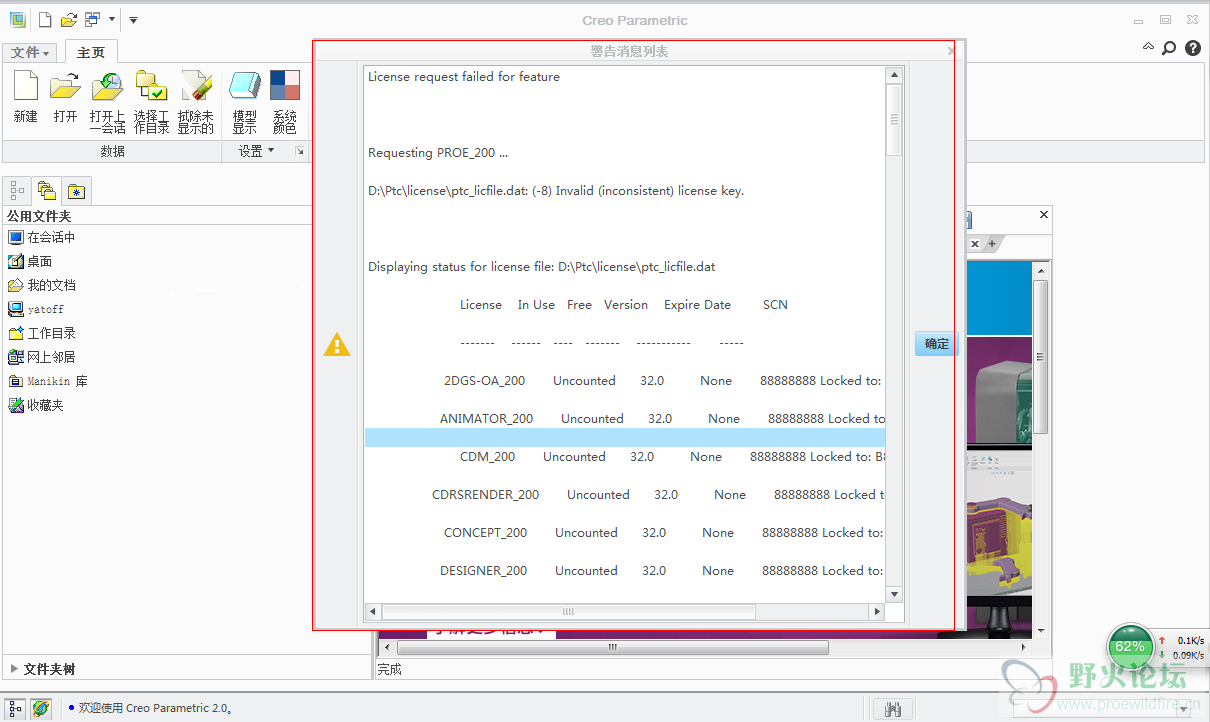
Task: Click the 设置 group dialog launcher icon
Action: [299, 151]
